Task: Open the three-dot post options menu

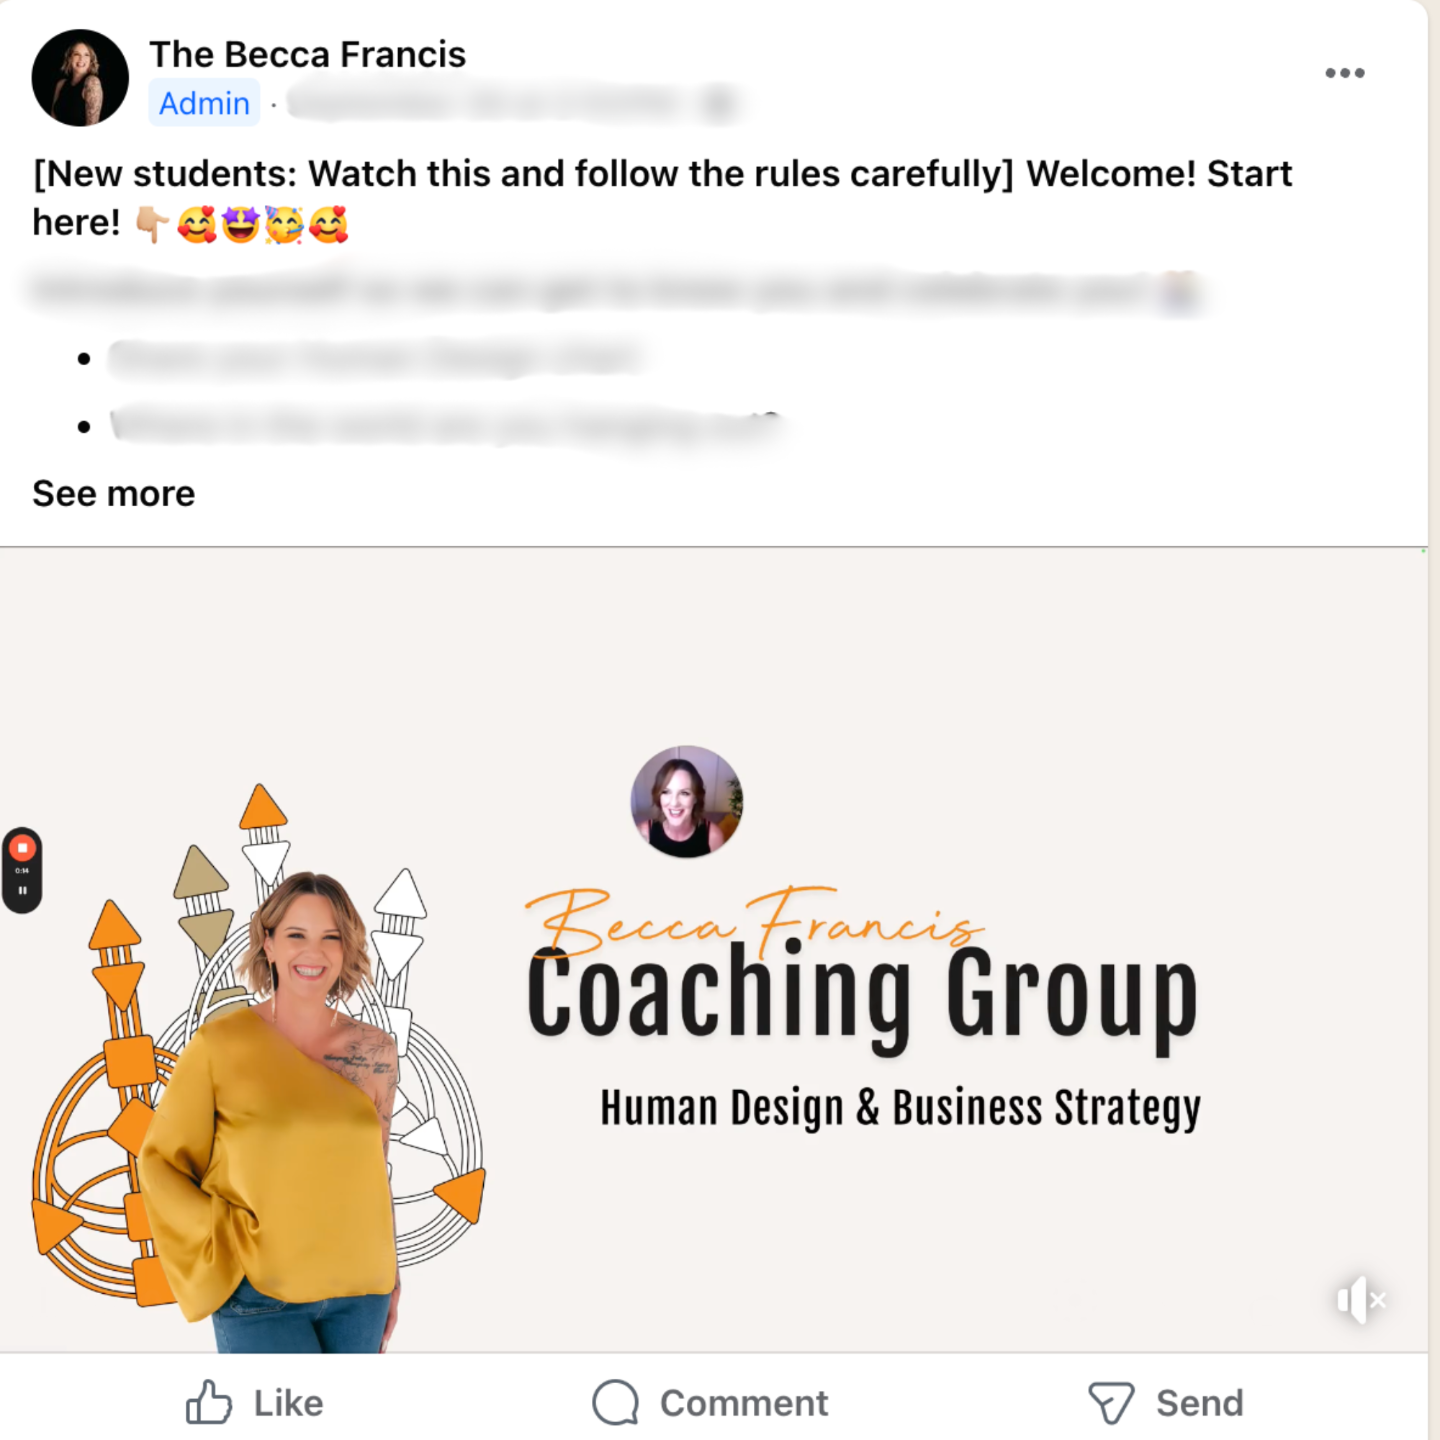Action: coord(1344,73)
